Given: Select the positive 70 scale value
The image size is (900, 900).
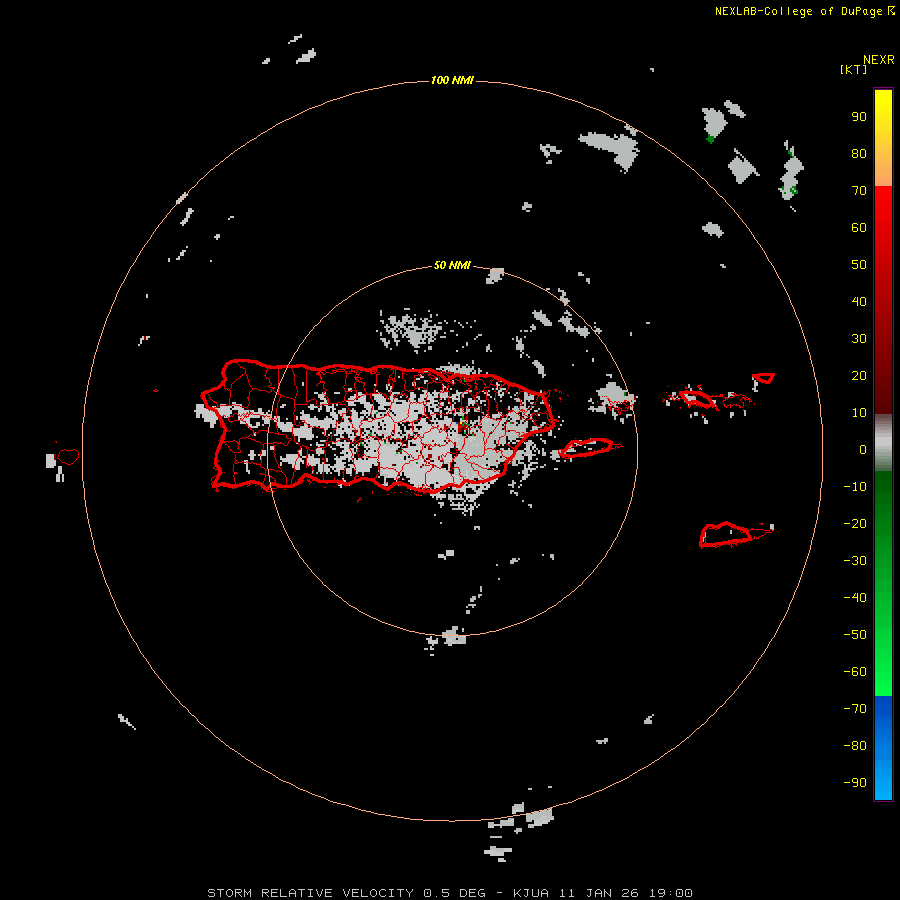Looking at the screenshot, I should pos(859,191).
